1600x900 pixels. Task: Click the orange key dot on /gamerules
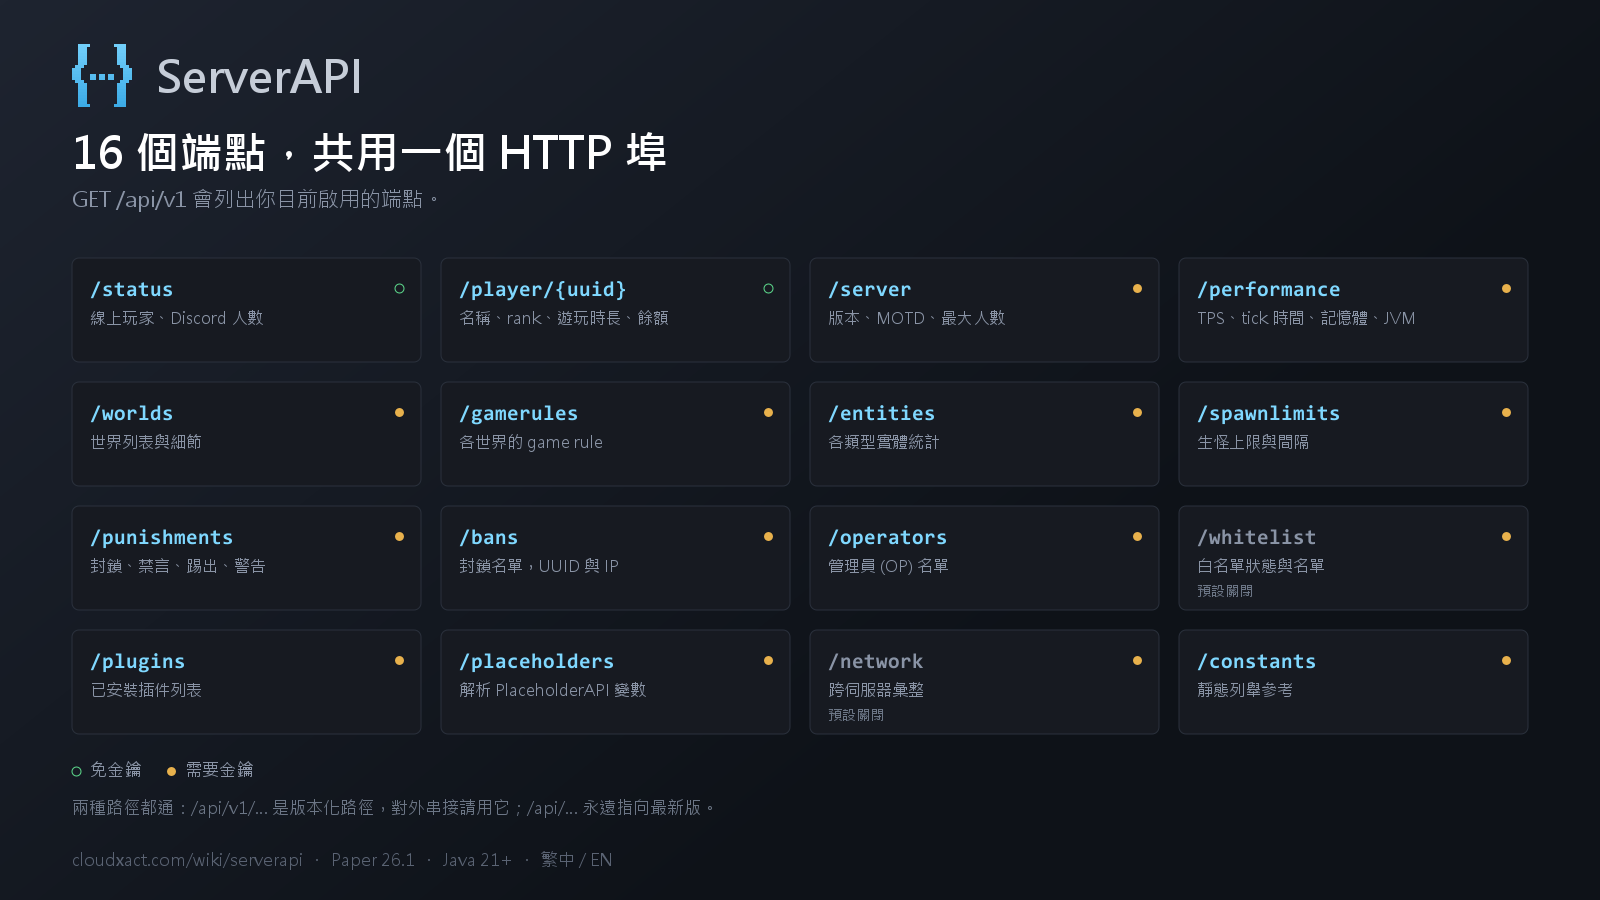[x=768, y=413]
